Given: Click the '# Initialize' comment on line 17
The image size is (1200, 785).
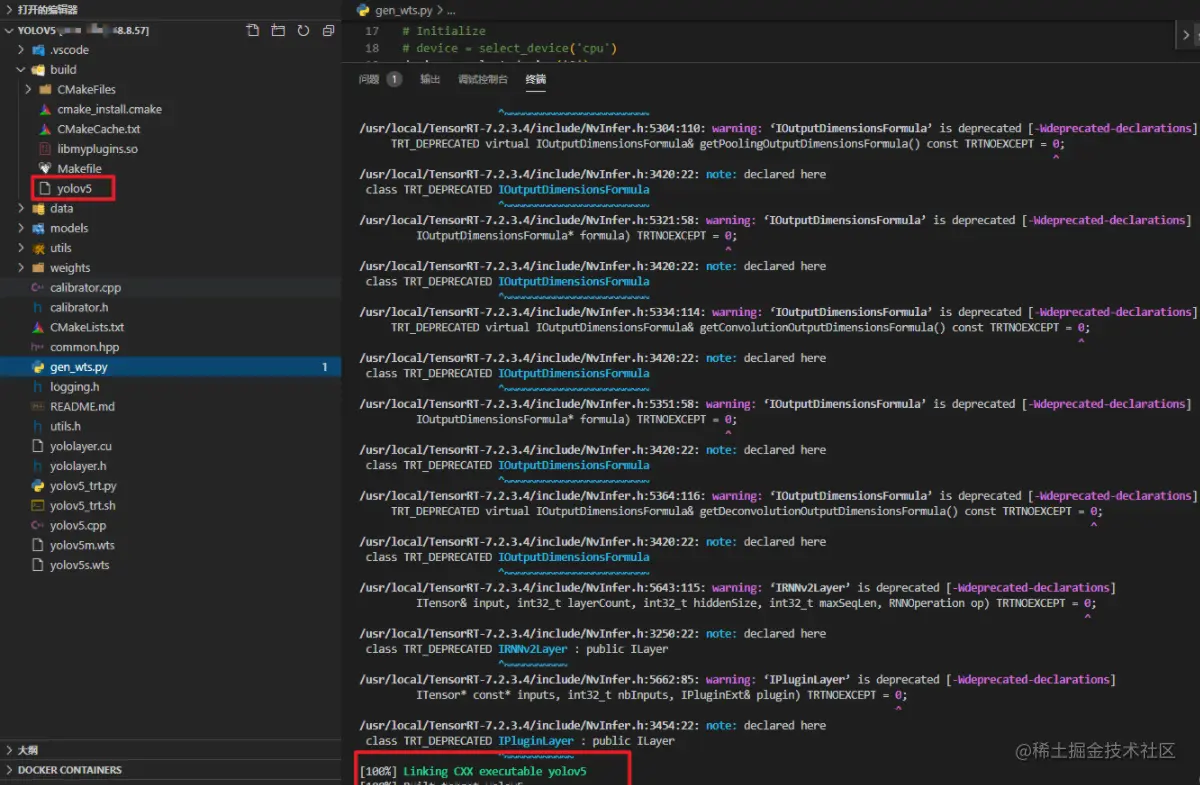Looking at the screenshot, I should pos(444,31).
